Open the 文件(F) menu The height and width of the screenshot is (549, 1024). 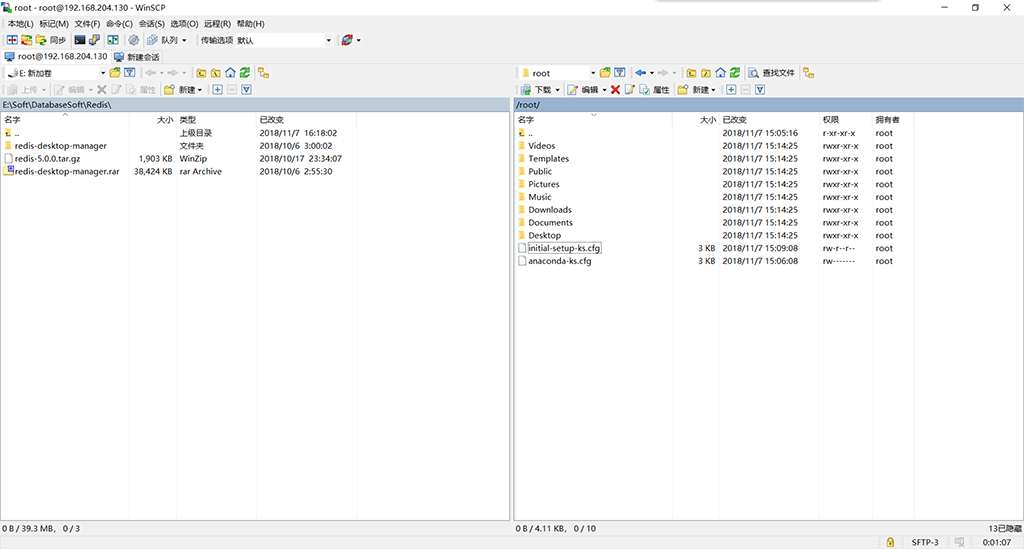[x=87, y=24]
